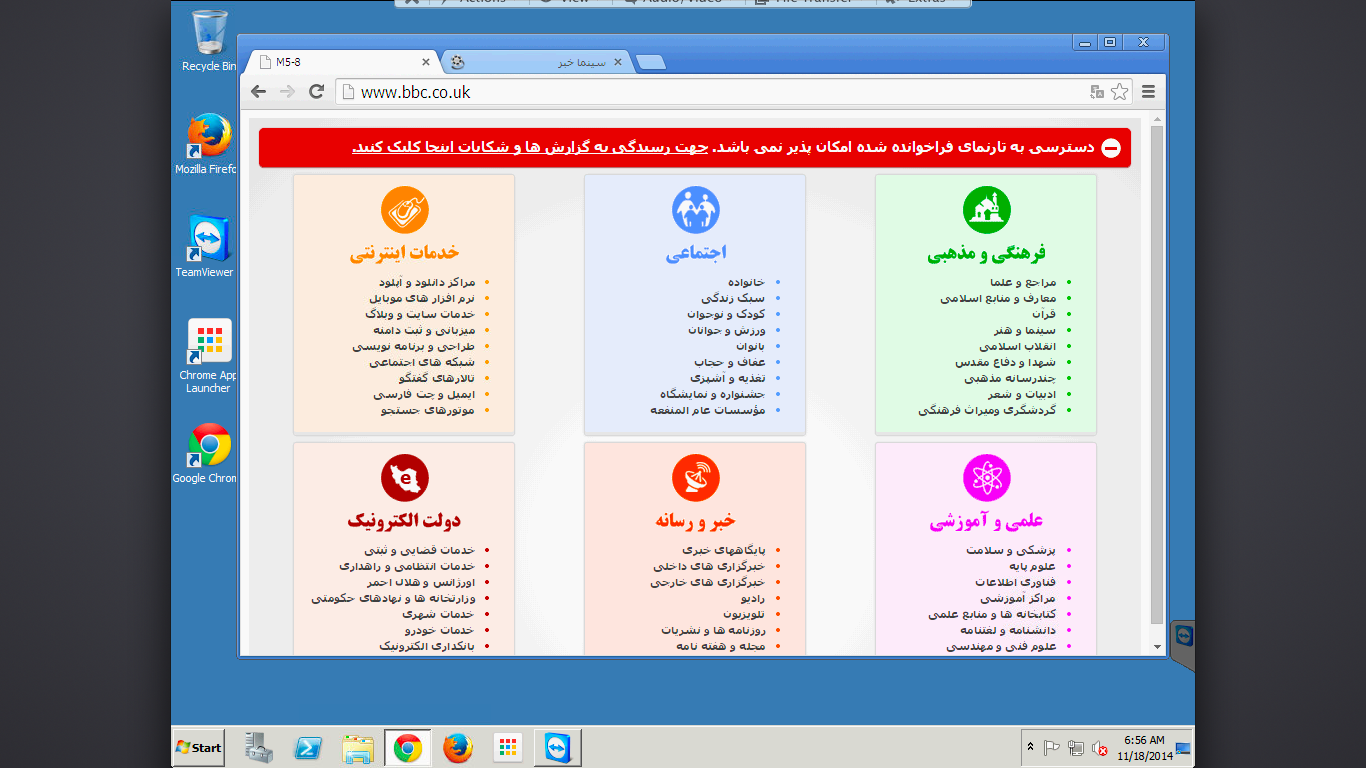Select the TeamViewer desktop shortcut

207,247
